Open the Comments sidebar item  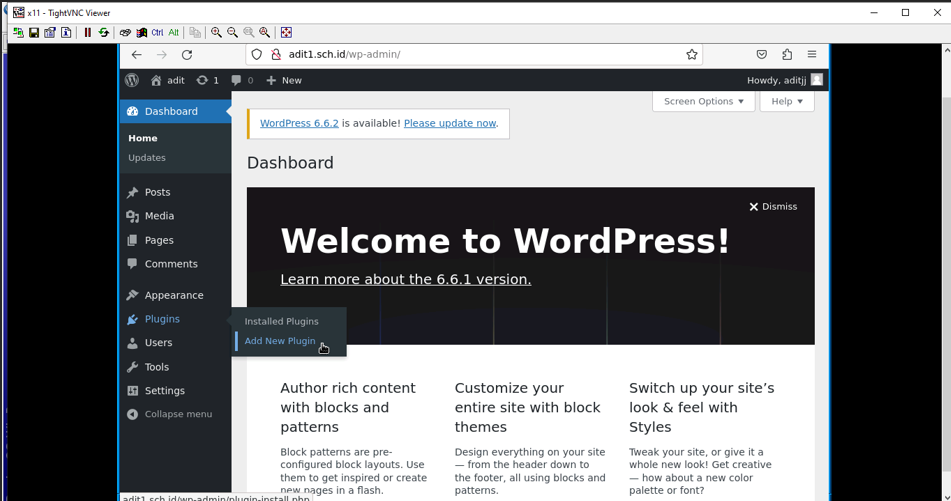click(x=175, y=264)
